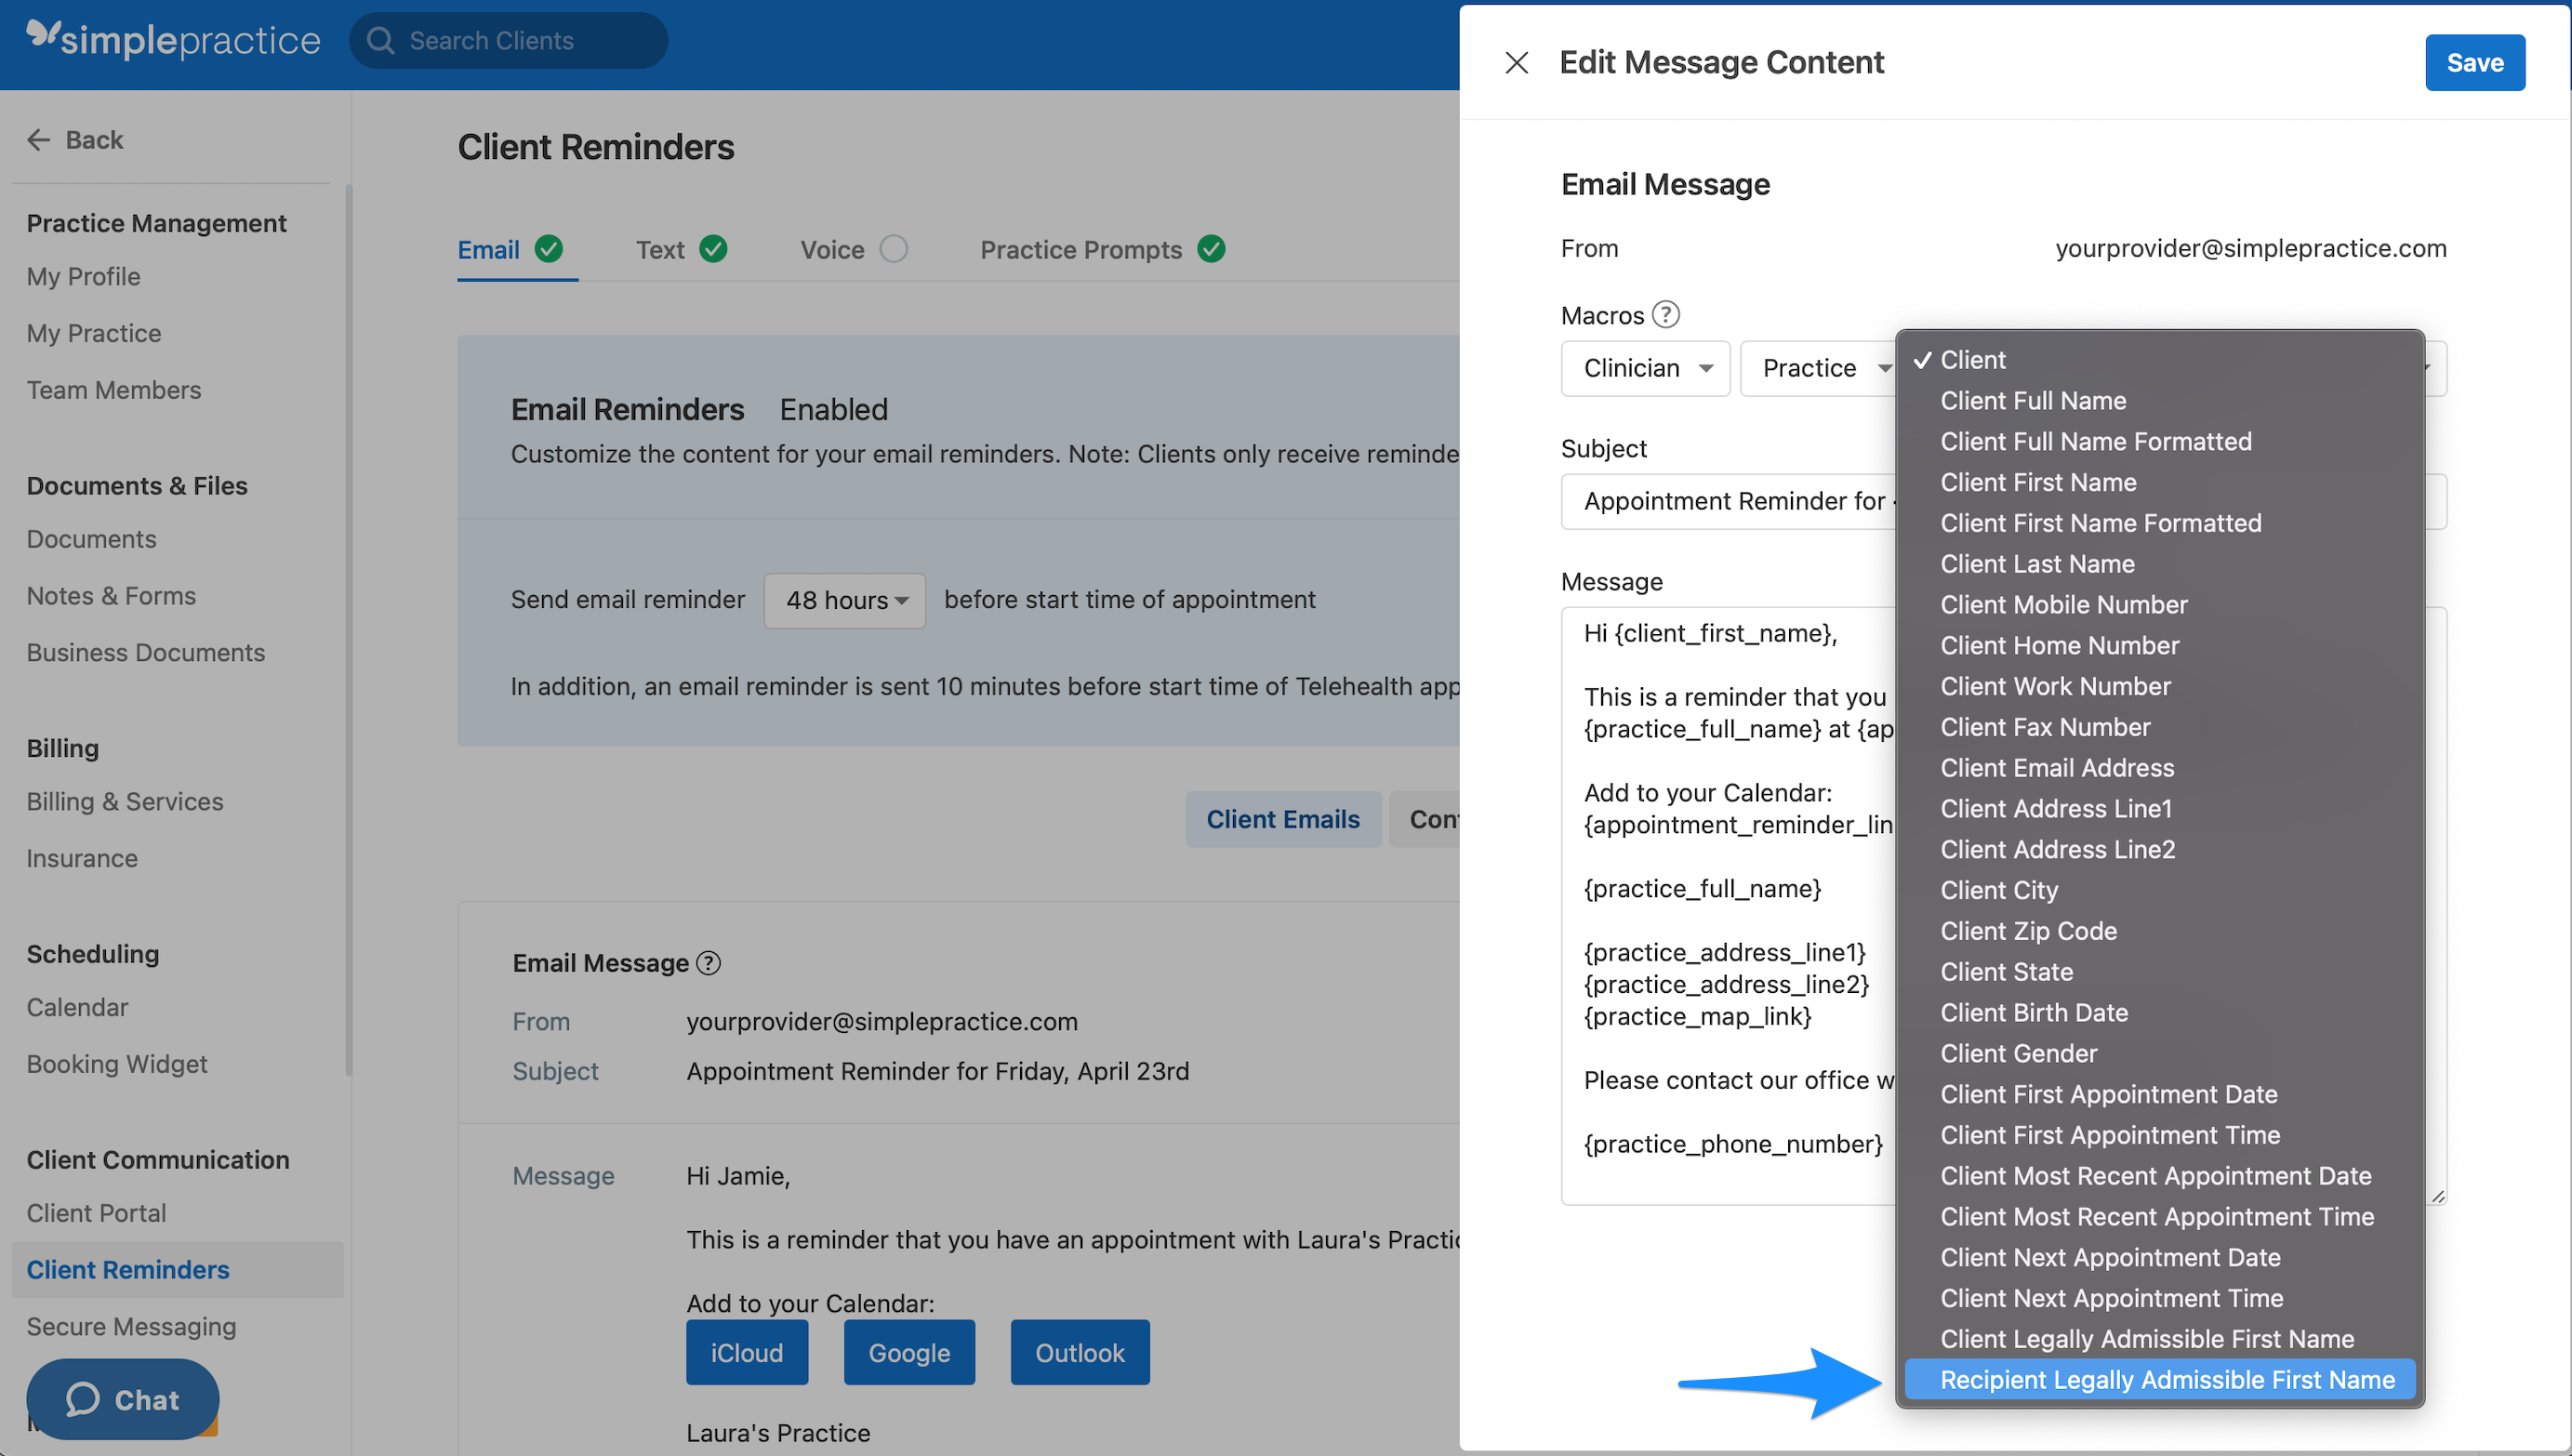Choose Client First Appointment Time macro
This screenshot has width=2572, height=1456.
point(2160,1135)
